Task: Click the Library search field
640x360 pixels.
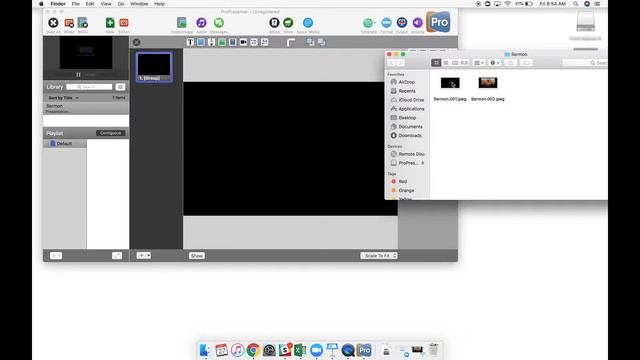Action: pos(89,87)
